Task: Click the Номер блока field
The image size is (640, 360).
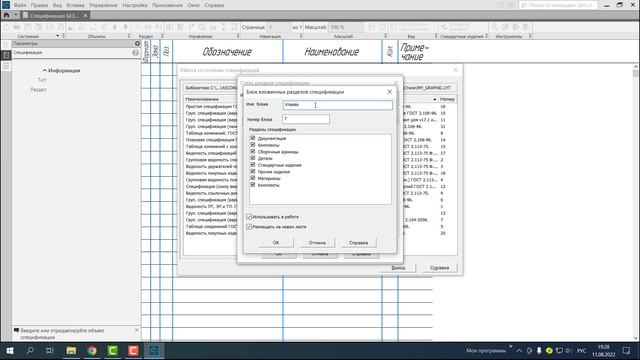Action: click(x=306, y=119)
